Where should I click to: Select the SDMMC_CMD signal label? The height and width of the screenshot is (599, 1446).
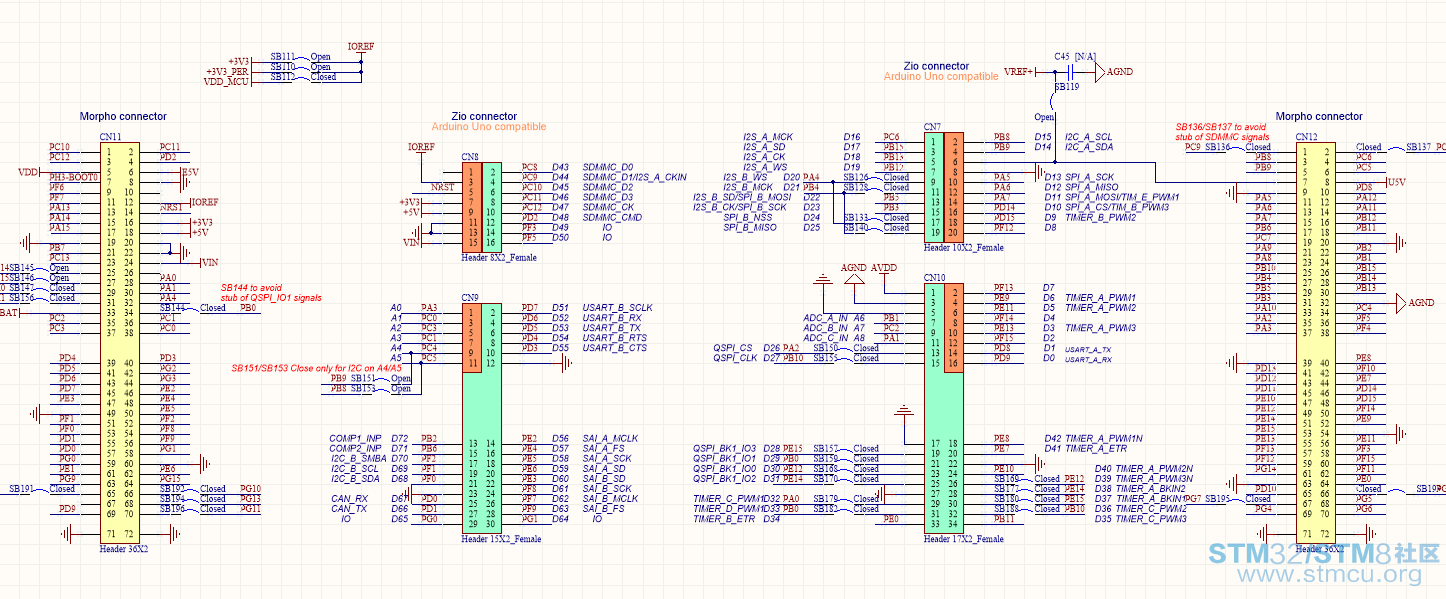611,217
